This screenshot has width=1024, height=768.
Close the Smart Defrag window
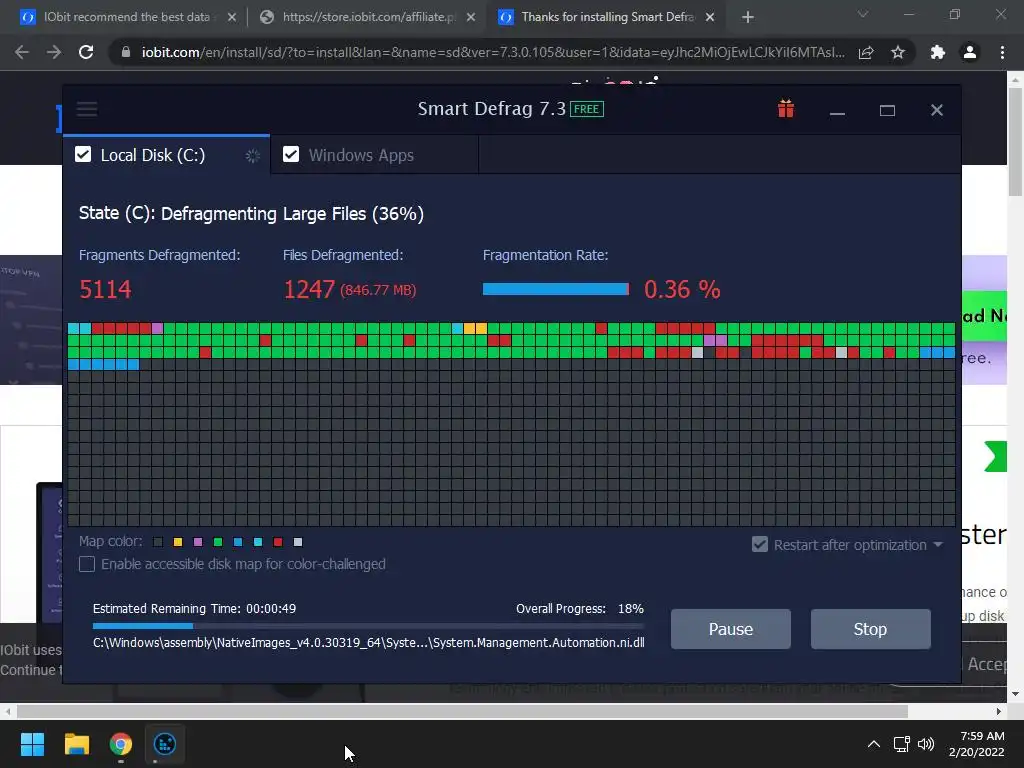click(x=936, y=110)
